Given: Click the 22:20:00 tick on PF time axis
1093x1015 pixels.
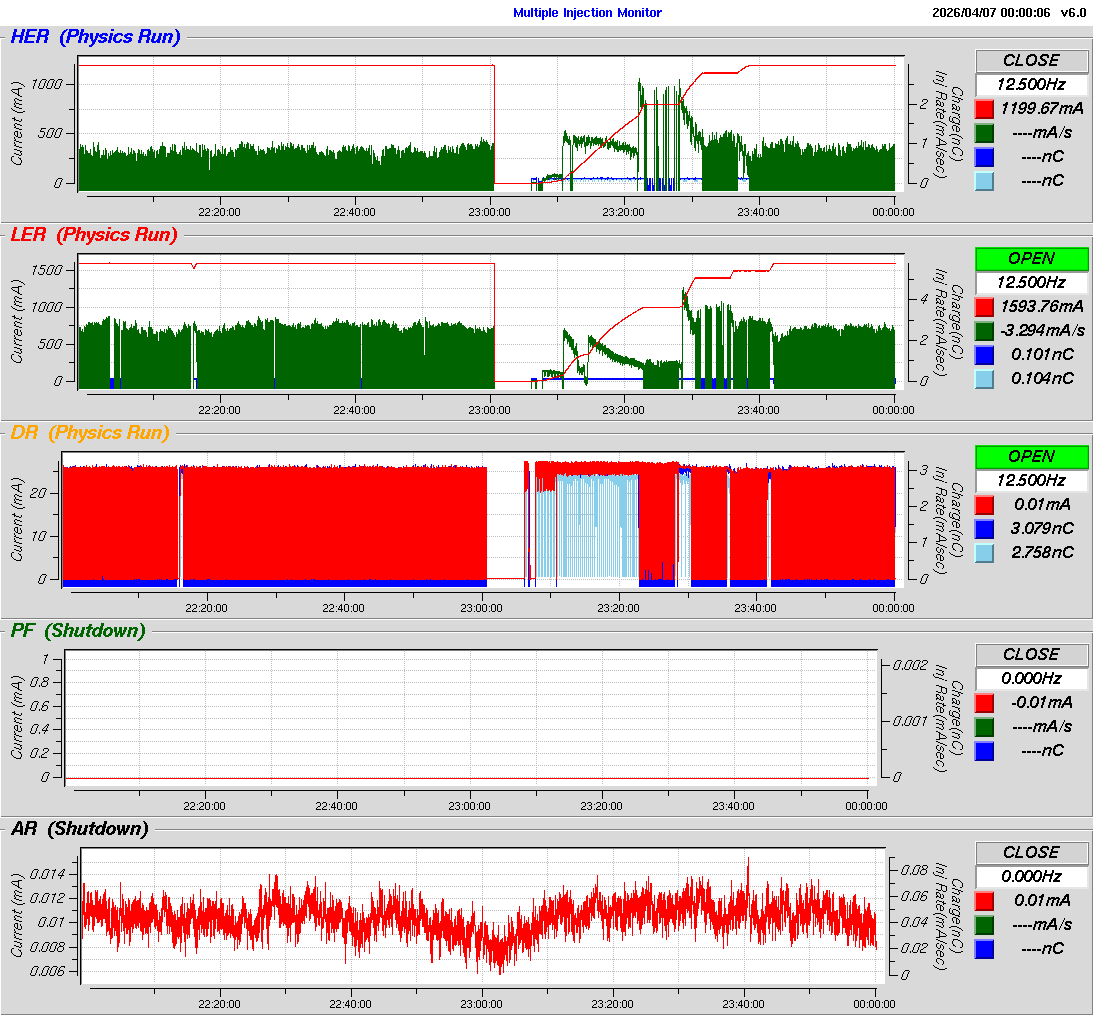Looking at the screenshot, I should [204, 806].
